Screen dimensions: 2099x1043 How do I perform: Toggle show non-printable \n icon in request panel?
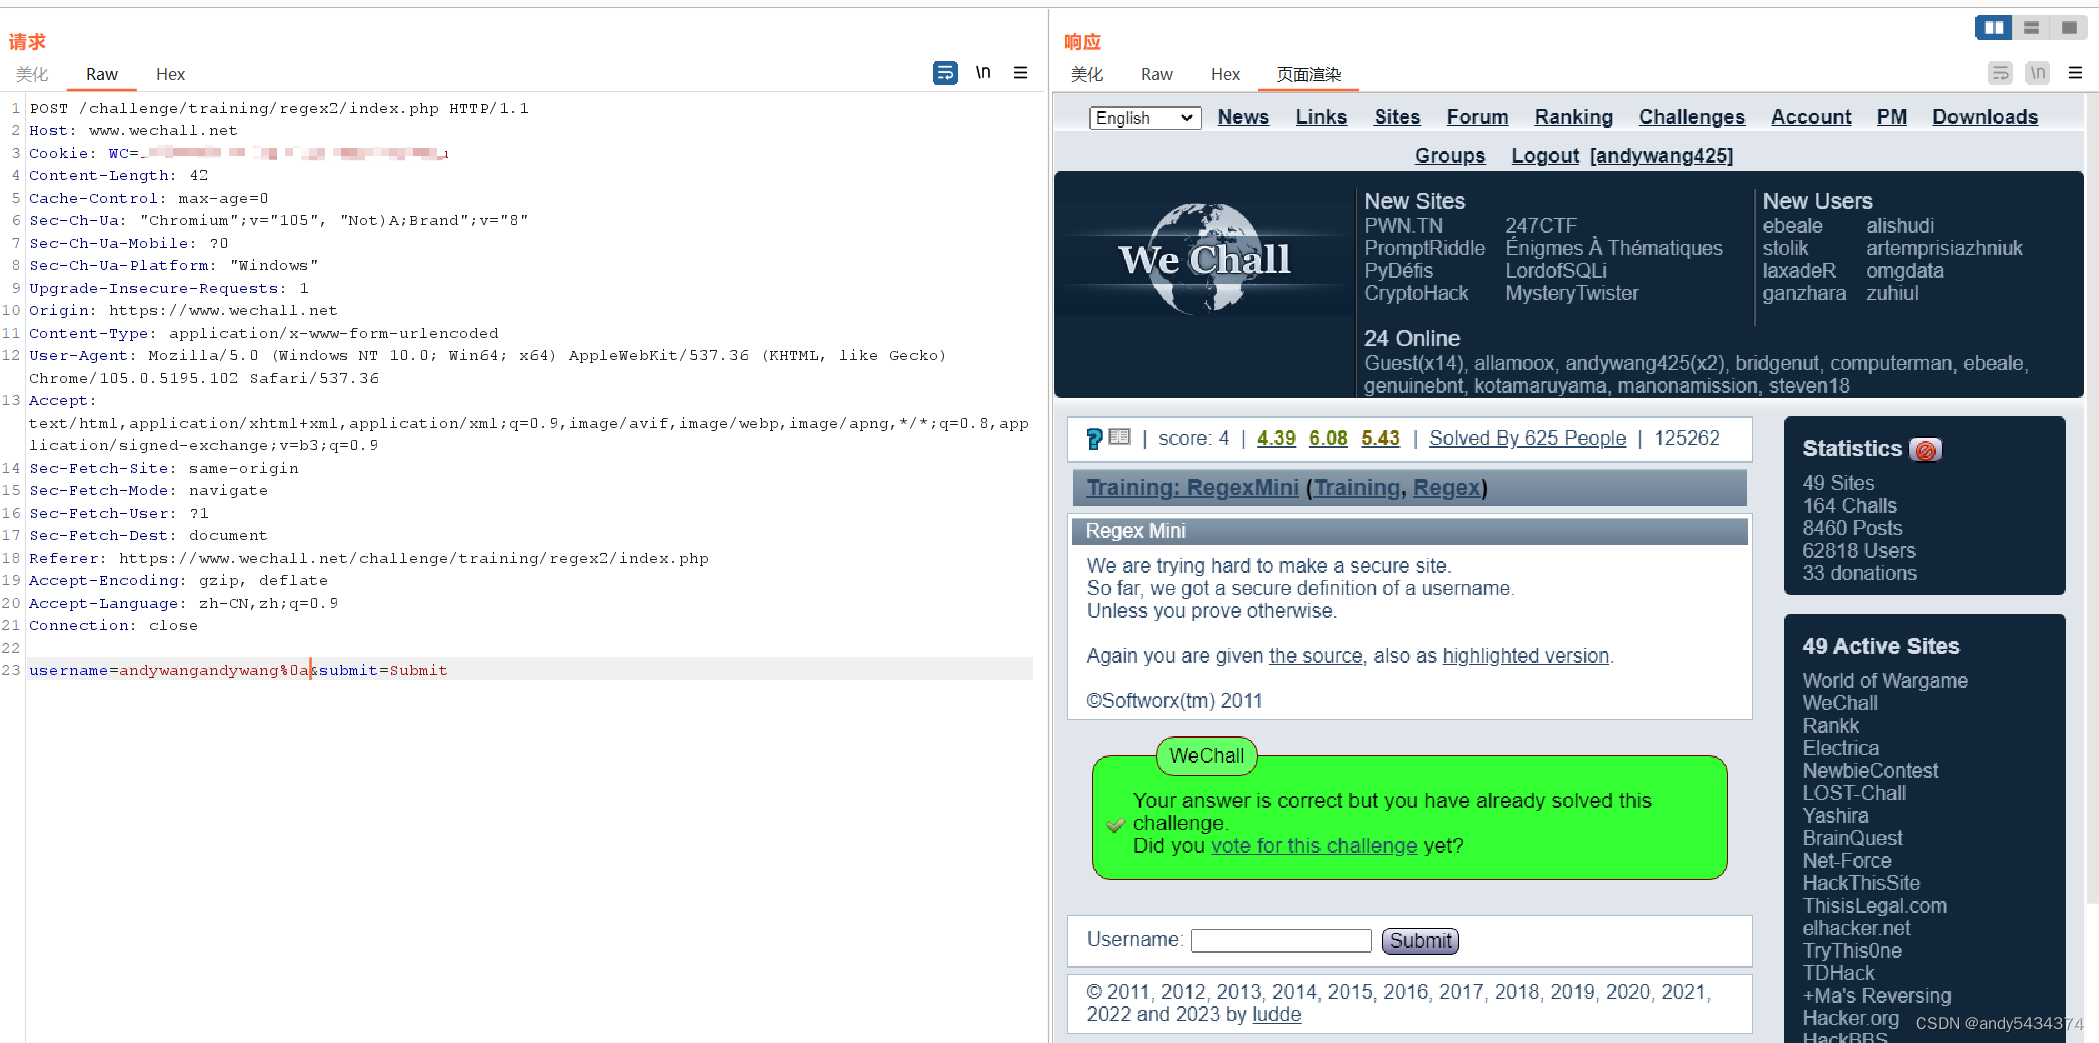click(983, 73)
